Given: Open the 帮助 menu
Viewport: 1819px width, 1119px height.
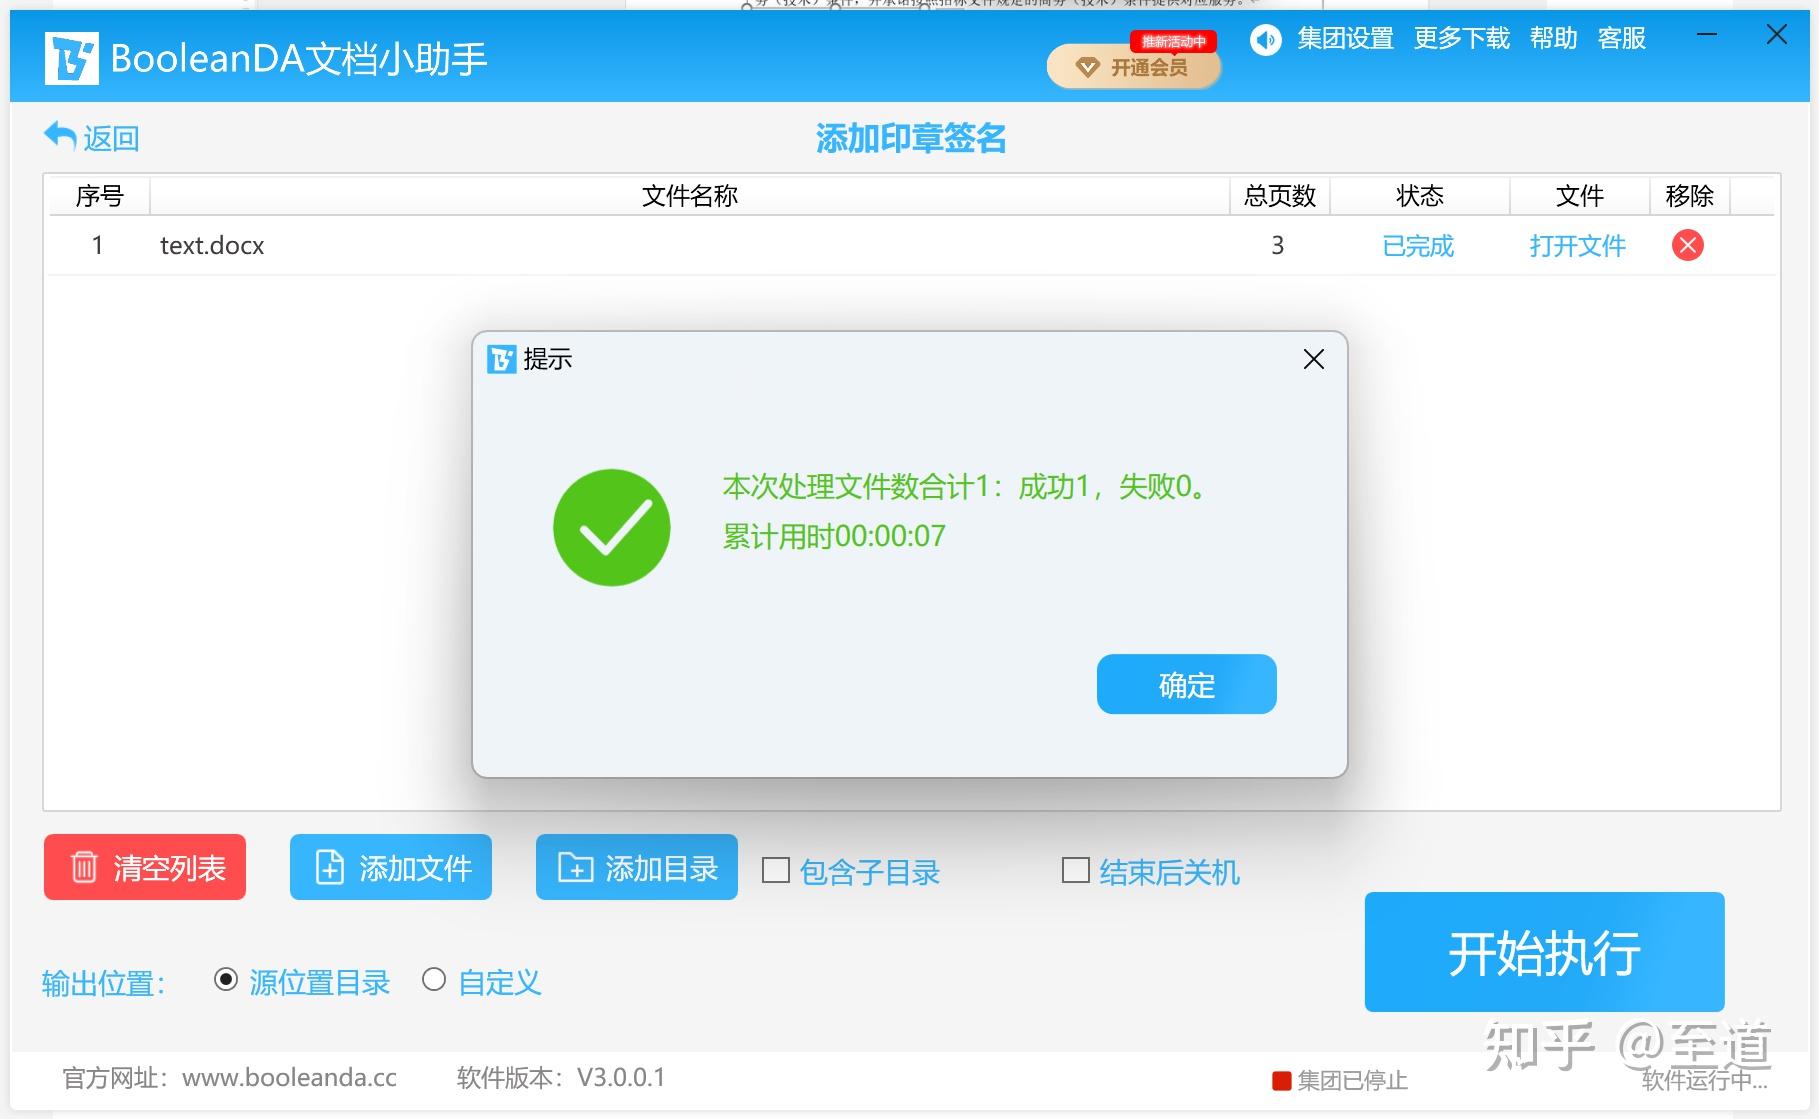Looking at the screenshot, I should tap(1553, 39).
